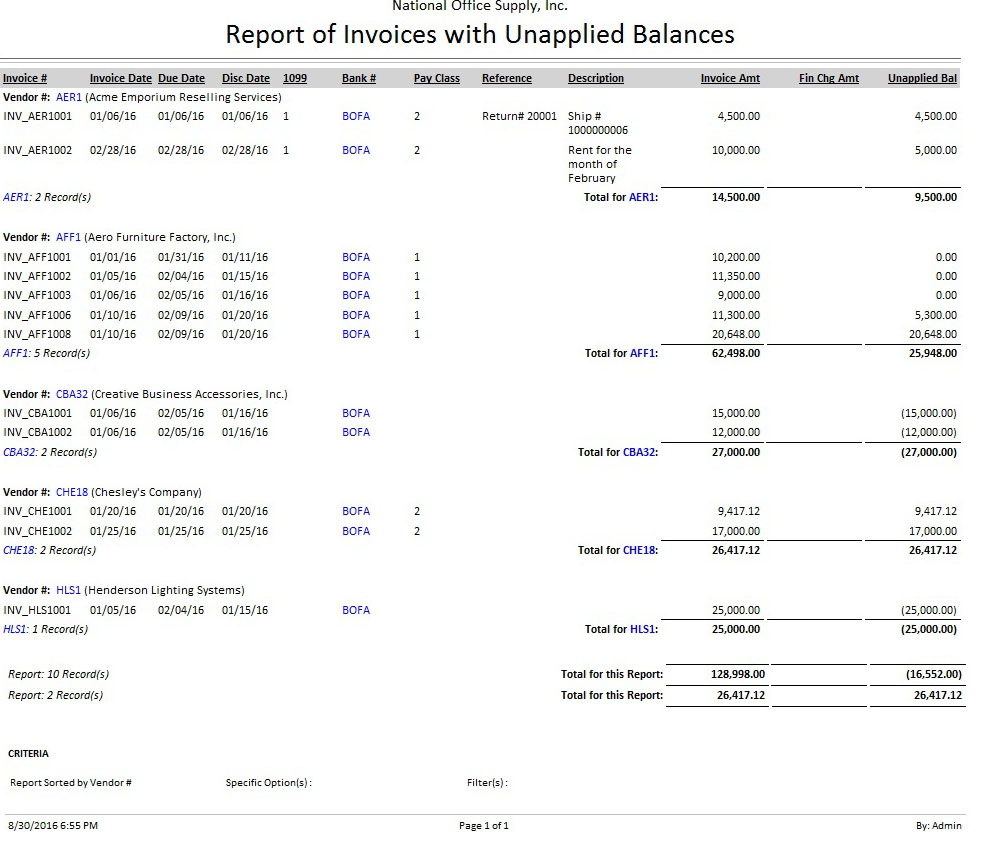Click the Invoice Amt column header
This screenshot has height=854, width=1007.
tap(730, 79)
